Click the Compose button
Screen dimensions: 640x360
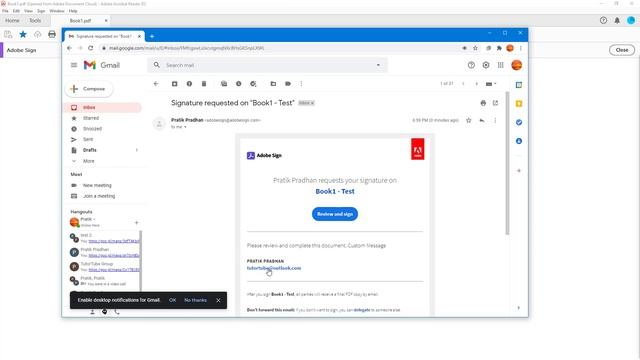click(x=89, y=89)
